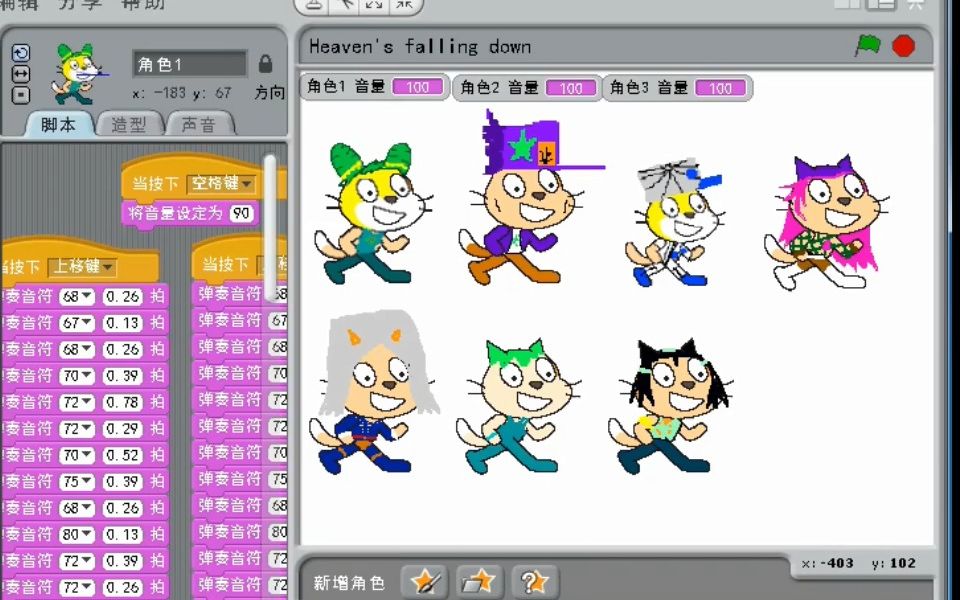Click the 角色2 音量 stage monitor
960x600 pixels.
coord(527,87)
